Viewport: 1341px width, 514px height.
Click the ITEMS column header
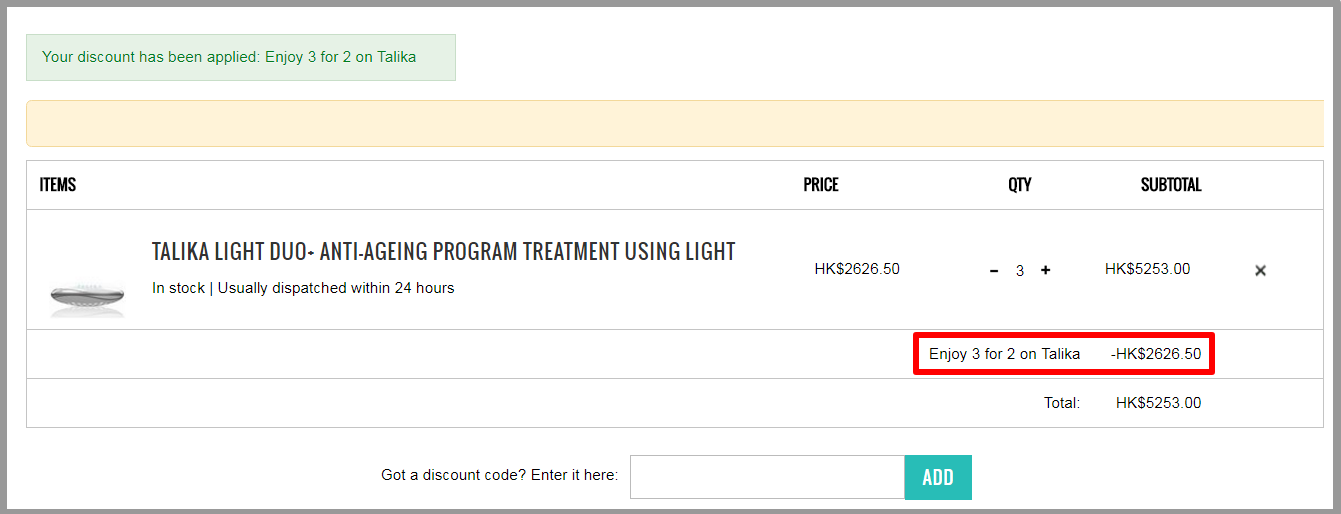coord(58,185)
